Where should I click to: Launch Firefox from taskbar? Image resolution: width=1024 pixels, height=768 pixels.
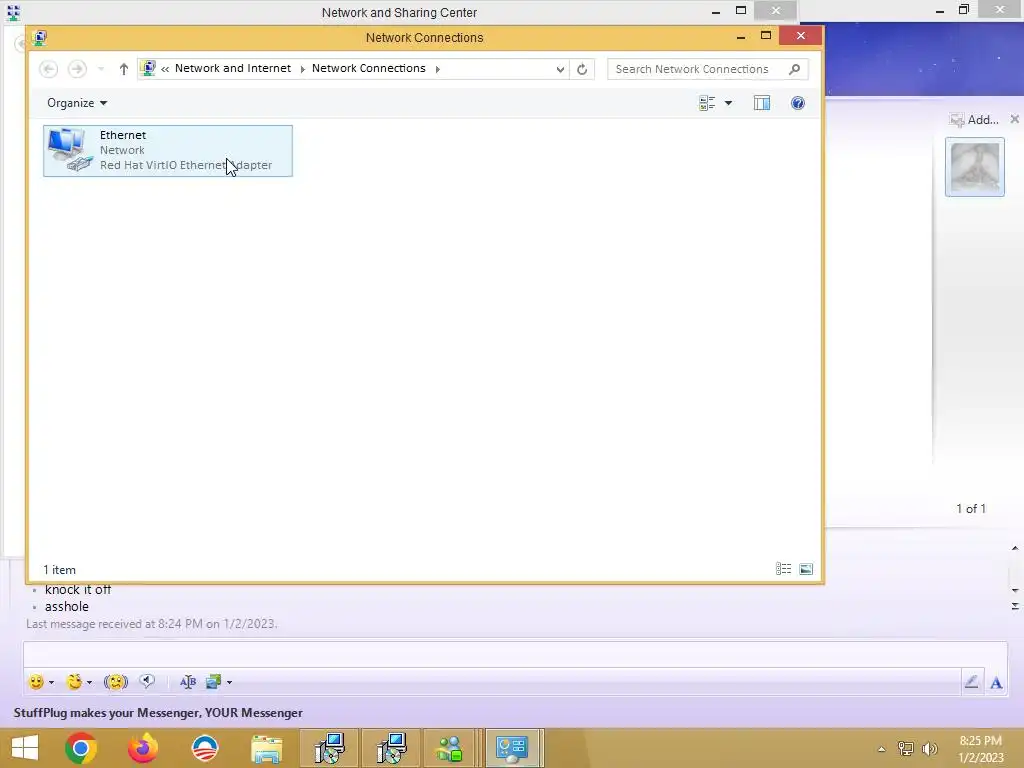click(143, 748)
